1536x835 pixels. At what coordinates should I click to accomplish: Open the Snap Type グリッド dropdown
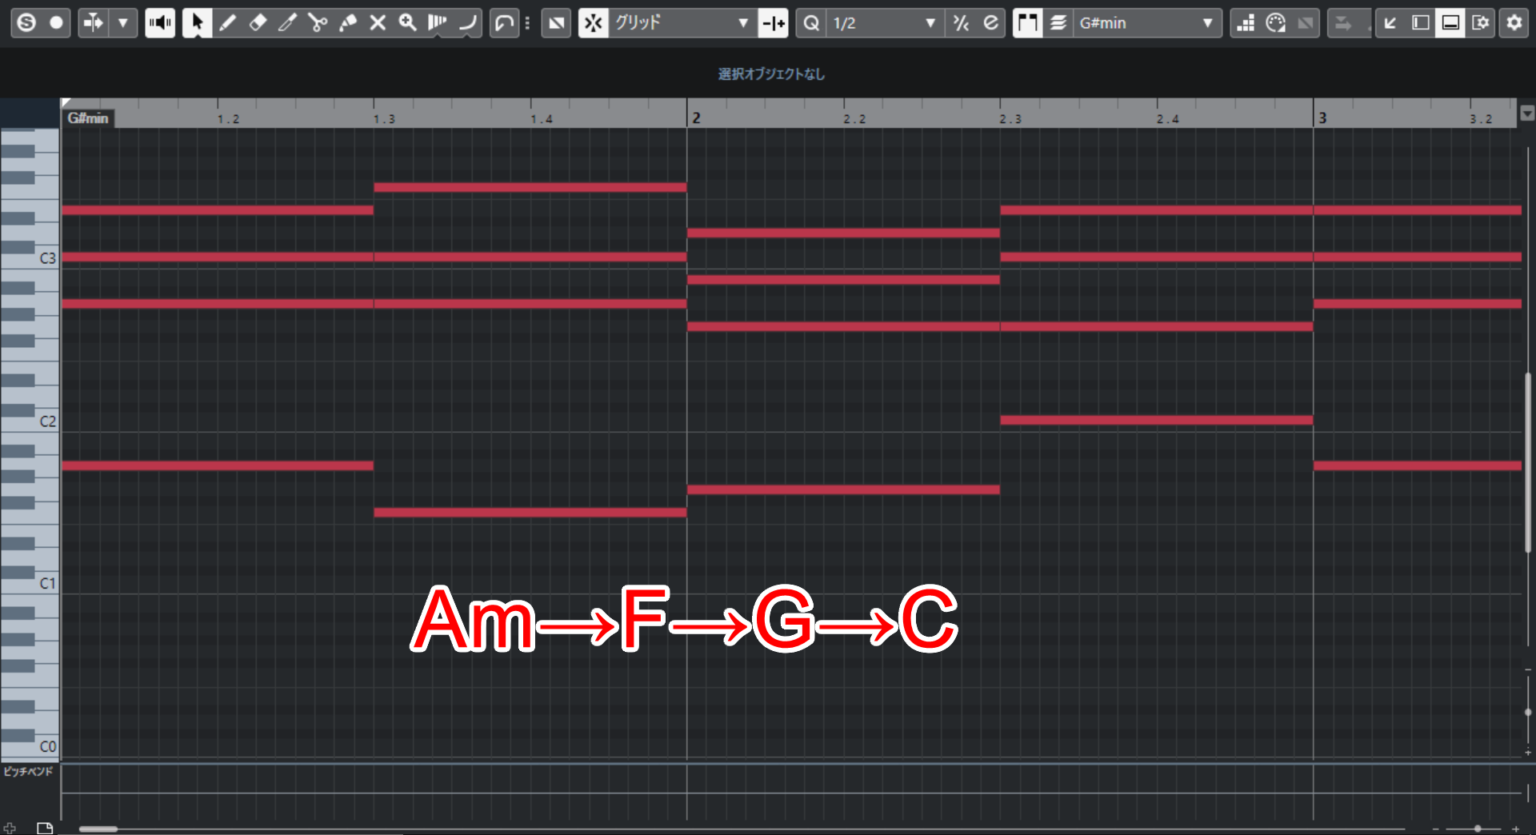(682, 22)
